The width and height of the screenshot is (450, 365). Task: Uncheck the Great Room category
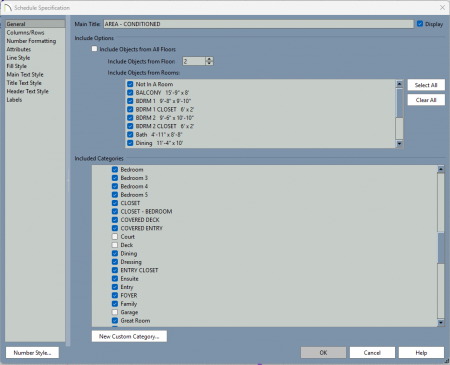(x=115, y=321)
